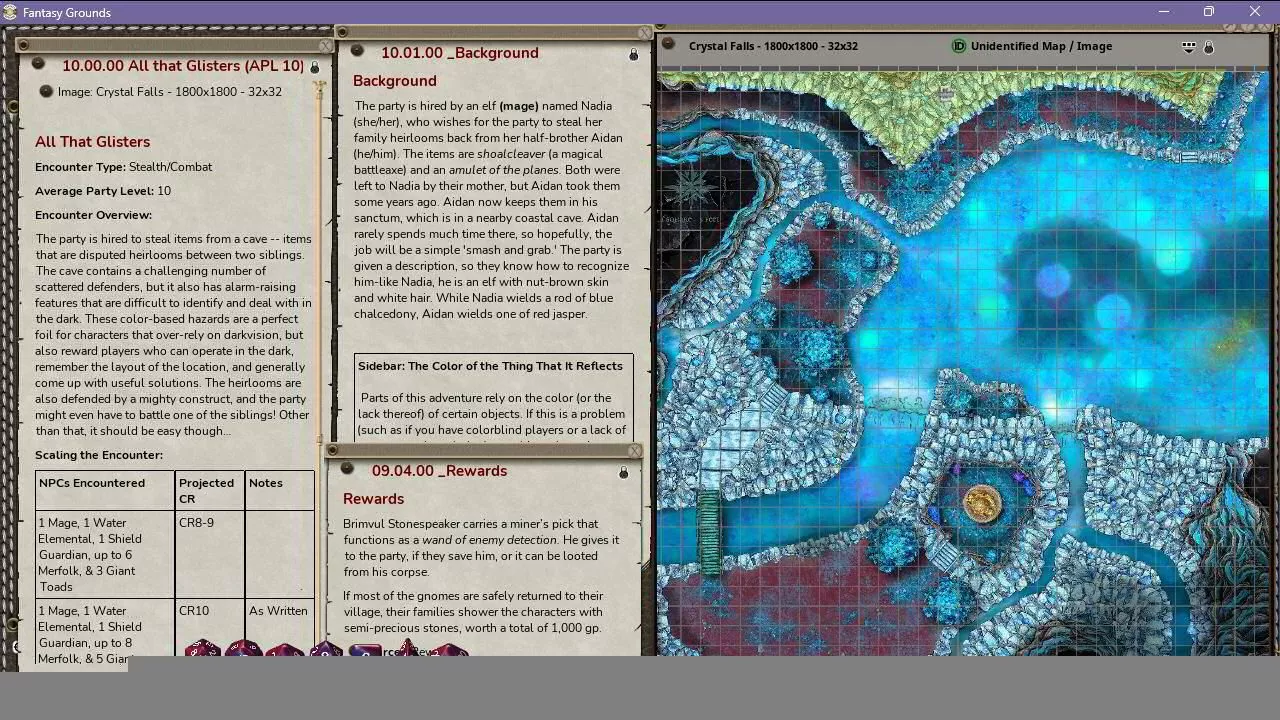
Task: Open the map toolbar dropdown icon
Action: click(x=1189, y=46)
